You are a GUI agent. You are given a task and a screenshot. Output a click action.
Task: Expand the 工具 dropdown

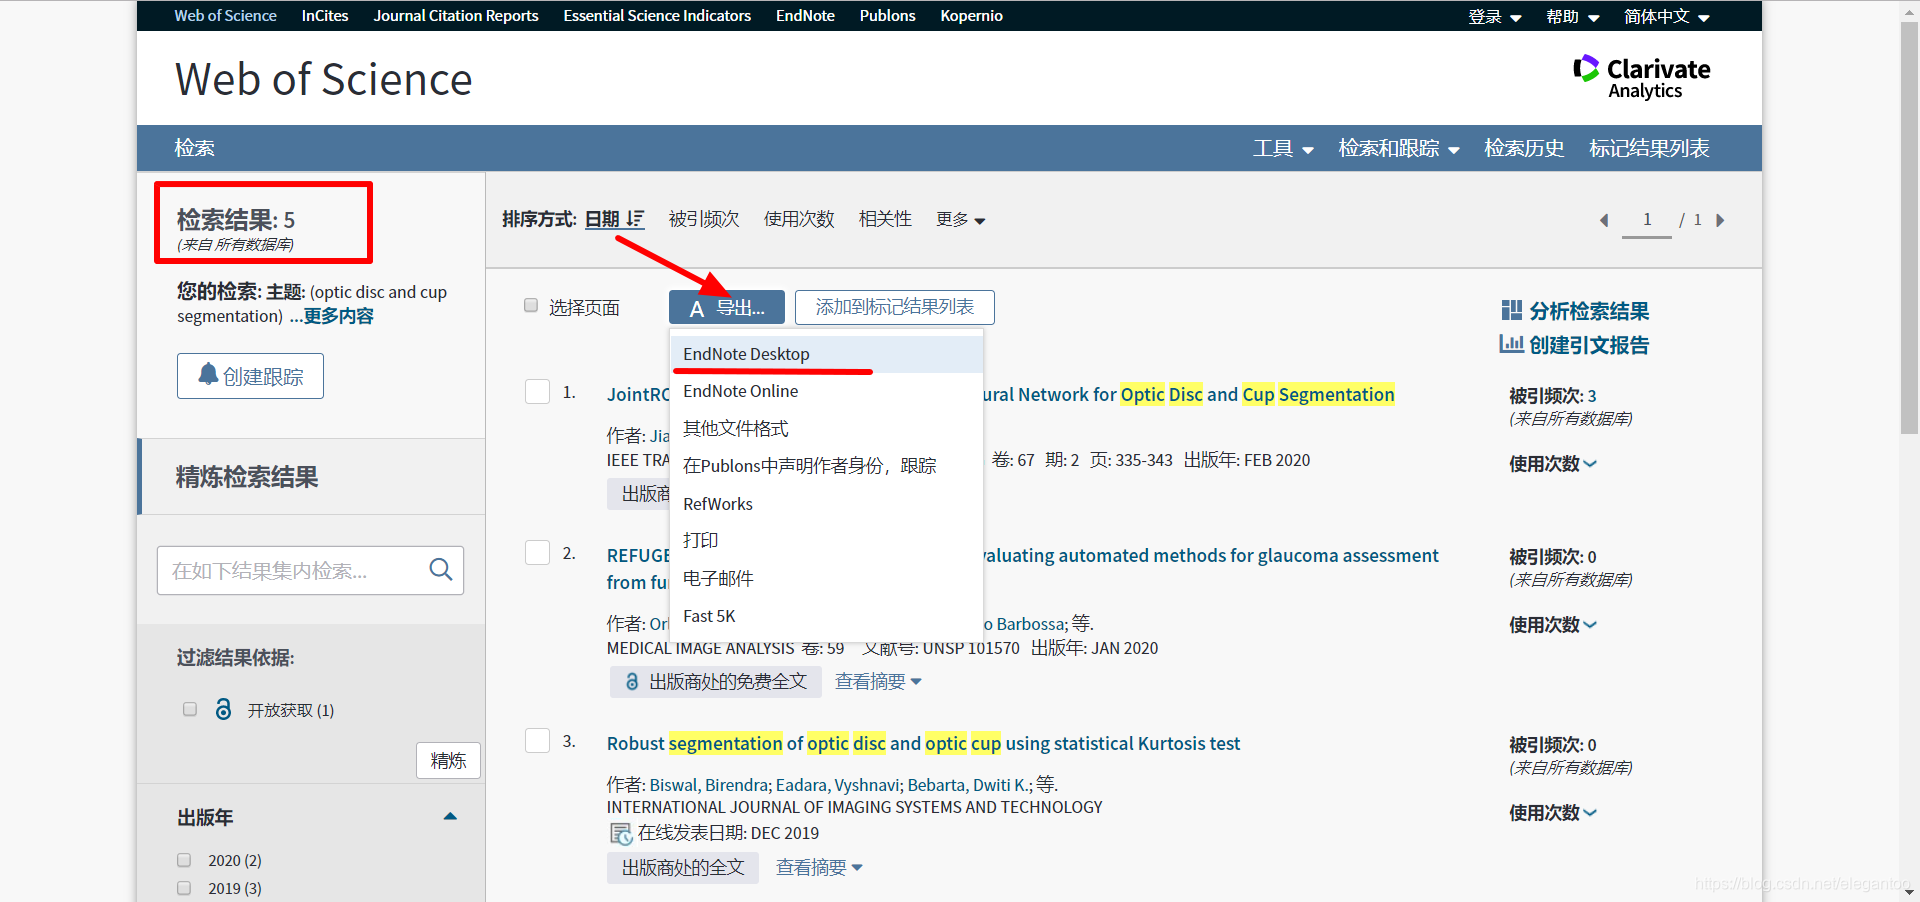pyautogui.click(x=1283, y=148)
